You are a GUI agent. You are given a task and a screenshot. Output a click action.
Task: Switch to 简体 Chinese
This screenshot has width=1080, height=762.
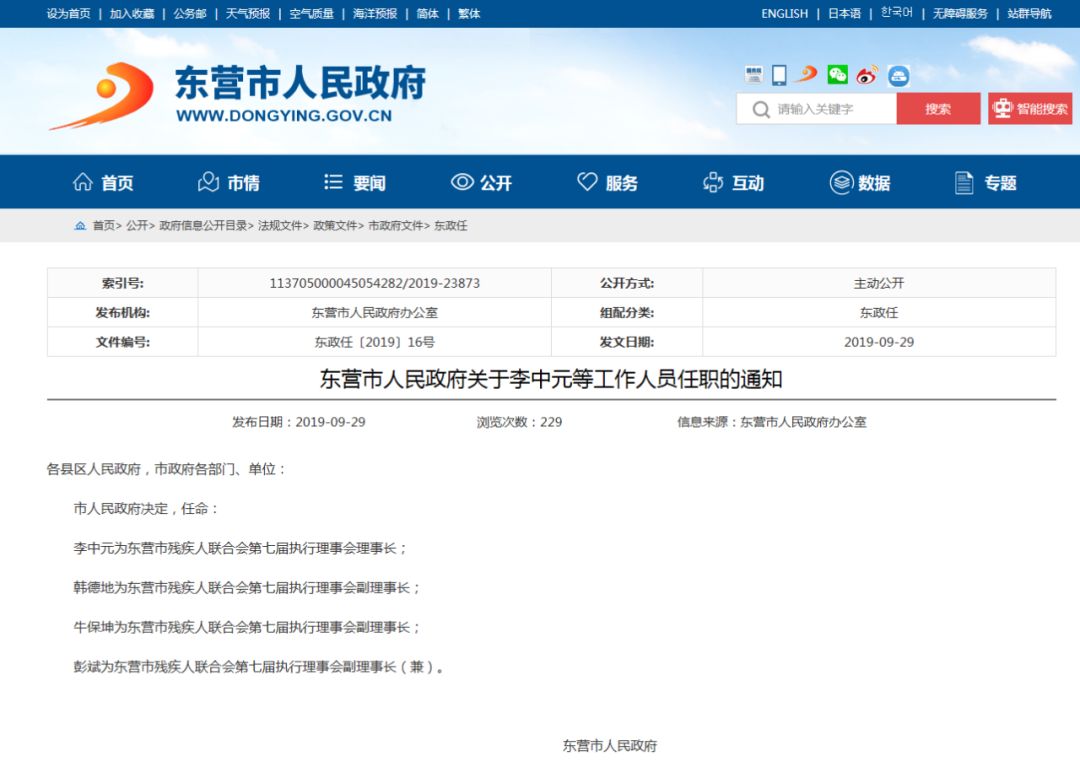(428, 14)
